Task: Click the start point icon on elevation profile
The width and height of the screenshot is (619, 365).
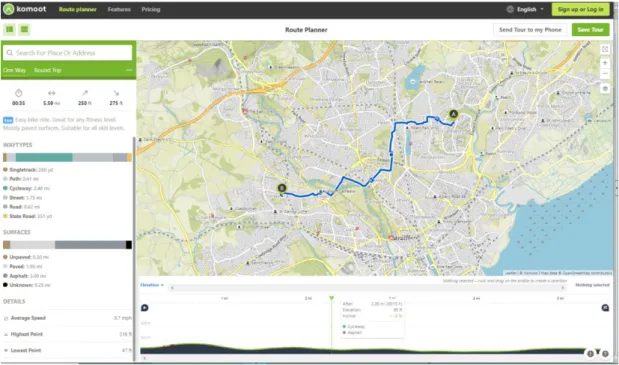Action: coord(144,308)
